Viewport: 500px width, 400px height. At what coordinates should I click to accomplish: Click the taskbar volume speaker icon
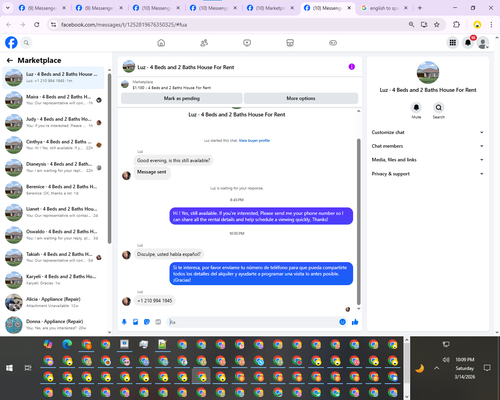(x=446, y=360)
